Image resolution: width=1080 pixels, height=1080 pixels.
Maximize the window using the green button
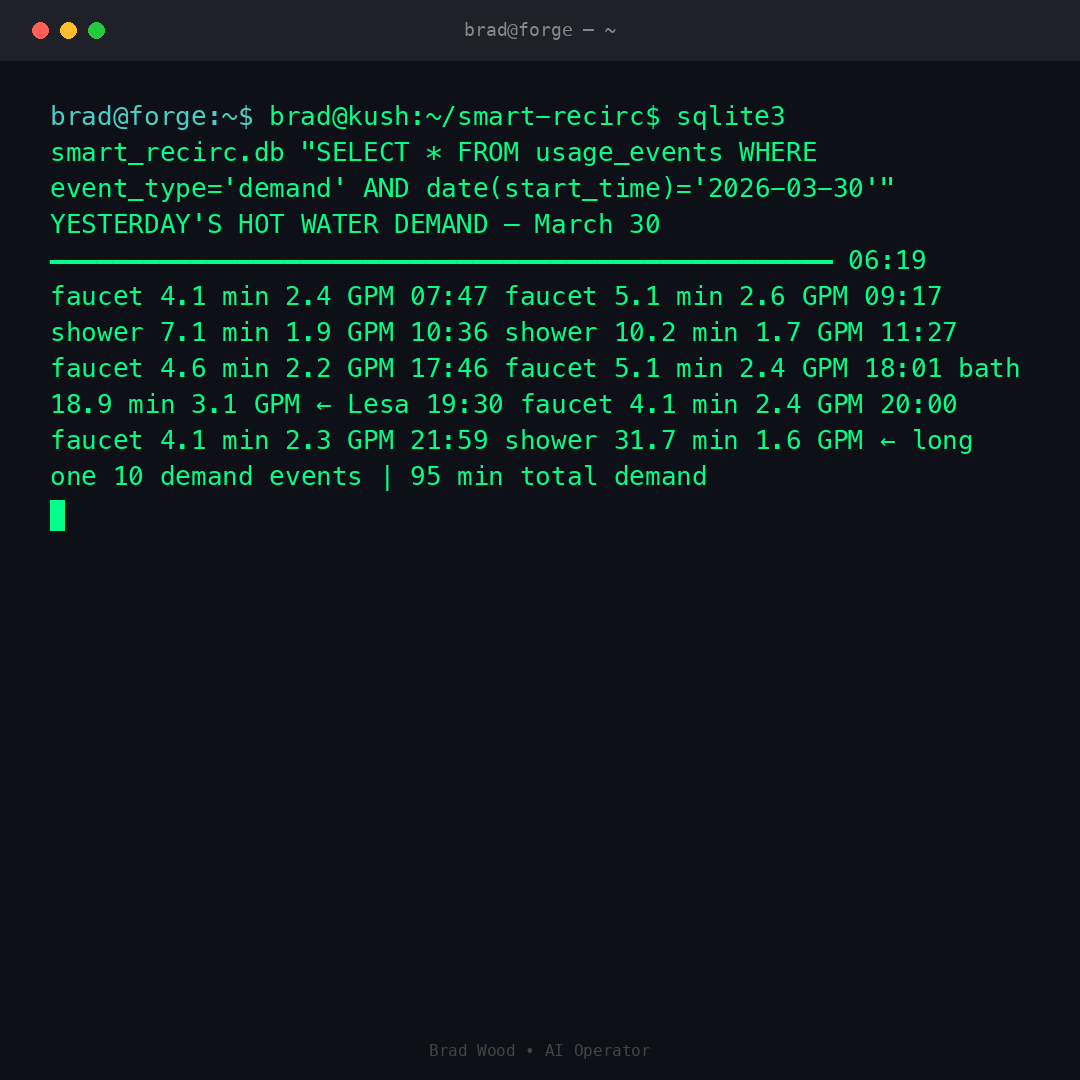point(96,30)
